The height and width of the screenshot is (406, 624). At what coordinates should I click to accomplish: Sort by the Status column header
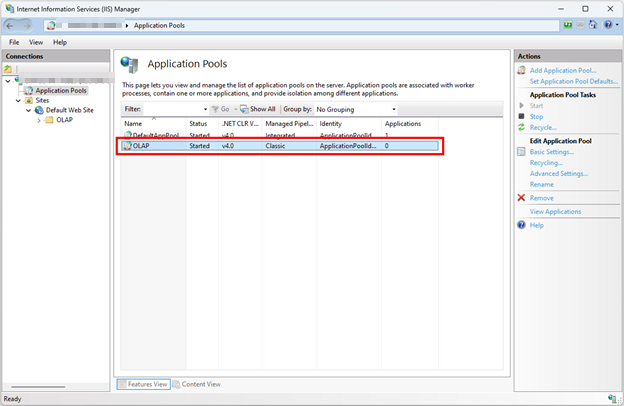coord(202,124)
